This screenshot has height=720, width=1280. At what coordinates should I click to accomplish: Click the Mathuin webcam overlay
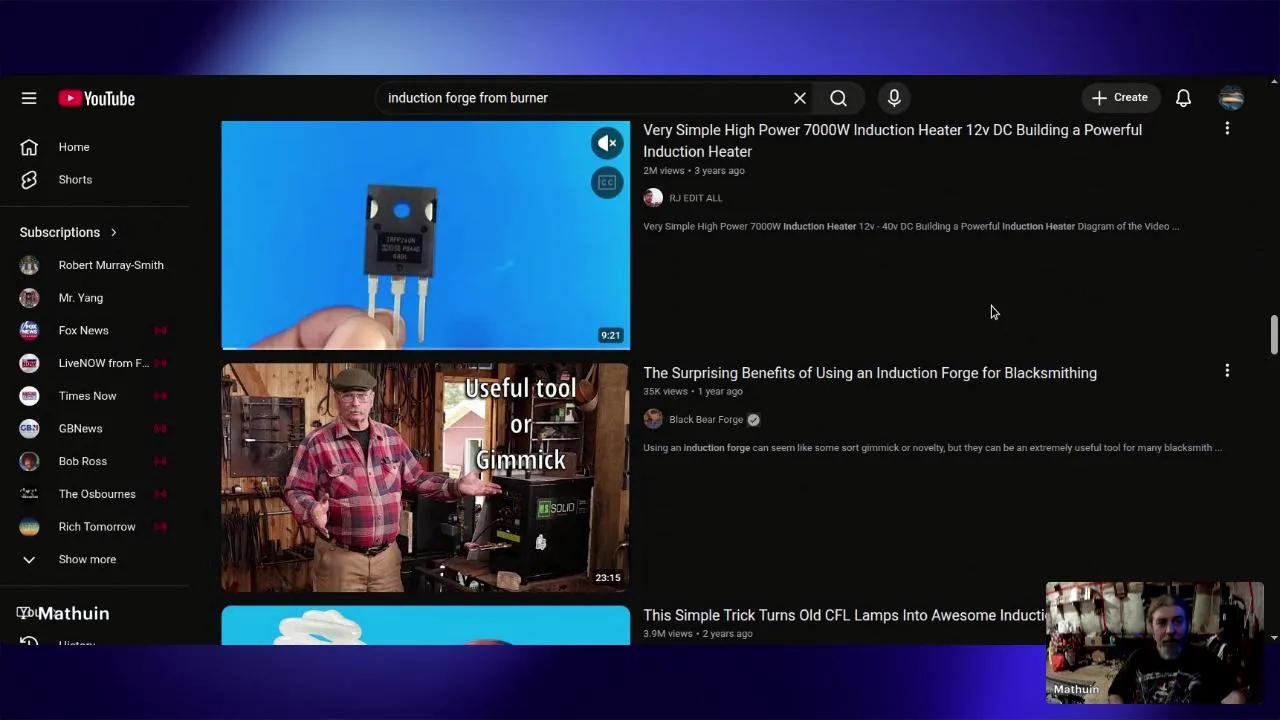(x=1155, y=643)
